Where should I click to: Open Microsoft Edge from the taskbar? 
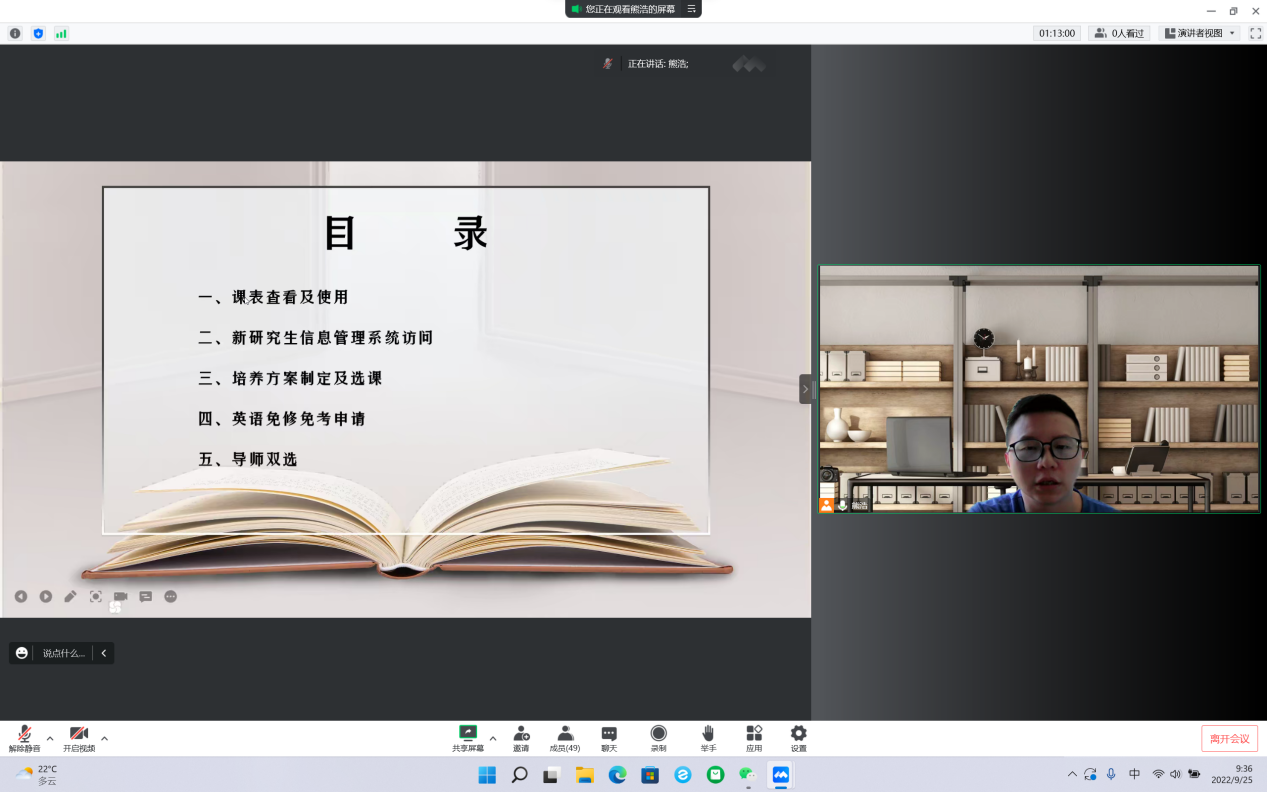[617, 774]
